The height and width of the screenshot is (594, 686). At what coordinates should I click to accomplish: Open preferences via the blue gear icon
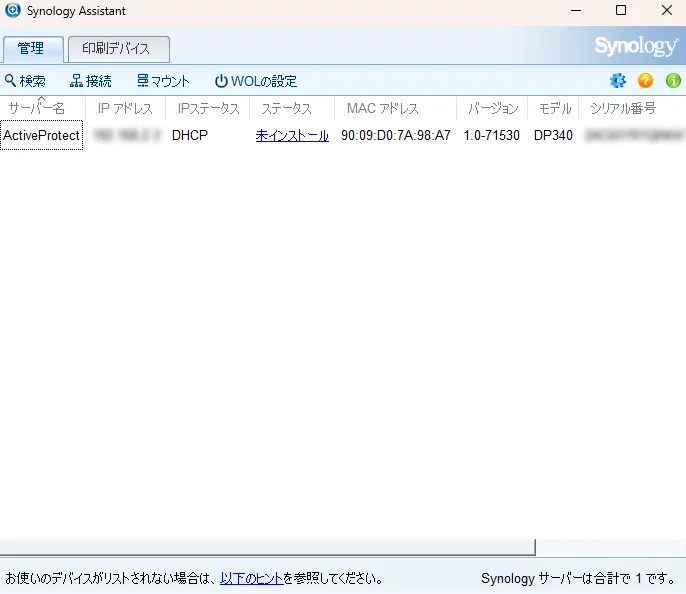click(618, 81)
